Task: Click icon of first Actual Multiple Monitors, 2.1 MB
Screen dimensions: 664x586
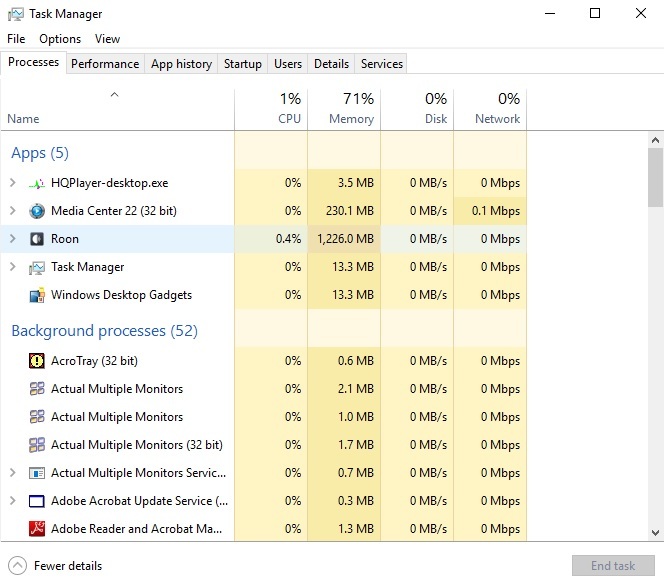Action: click(x=37, y=389)
